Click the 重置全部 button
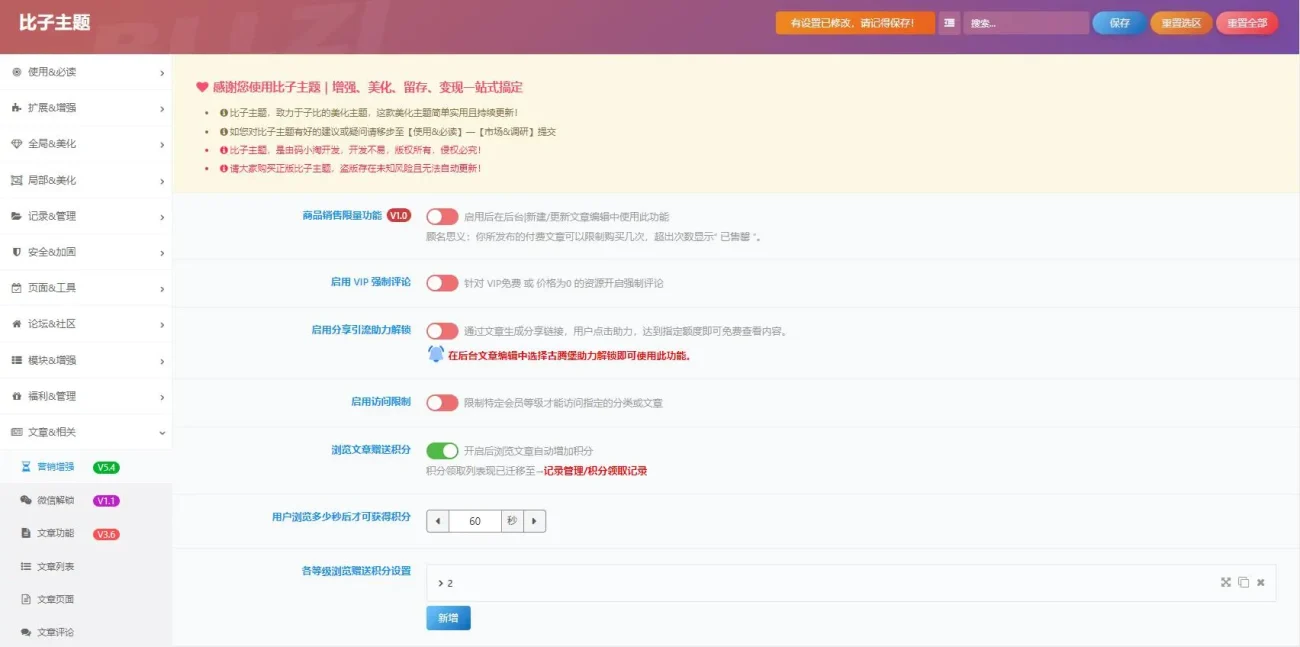This screenshot has width=1300, height=647. pyautogui.click(x=1247, y=23)
